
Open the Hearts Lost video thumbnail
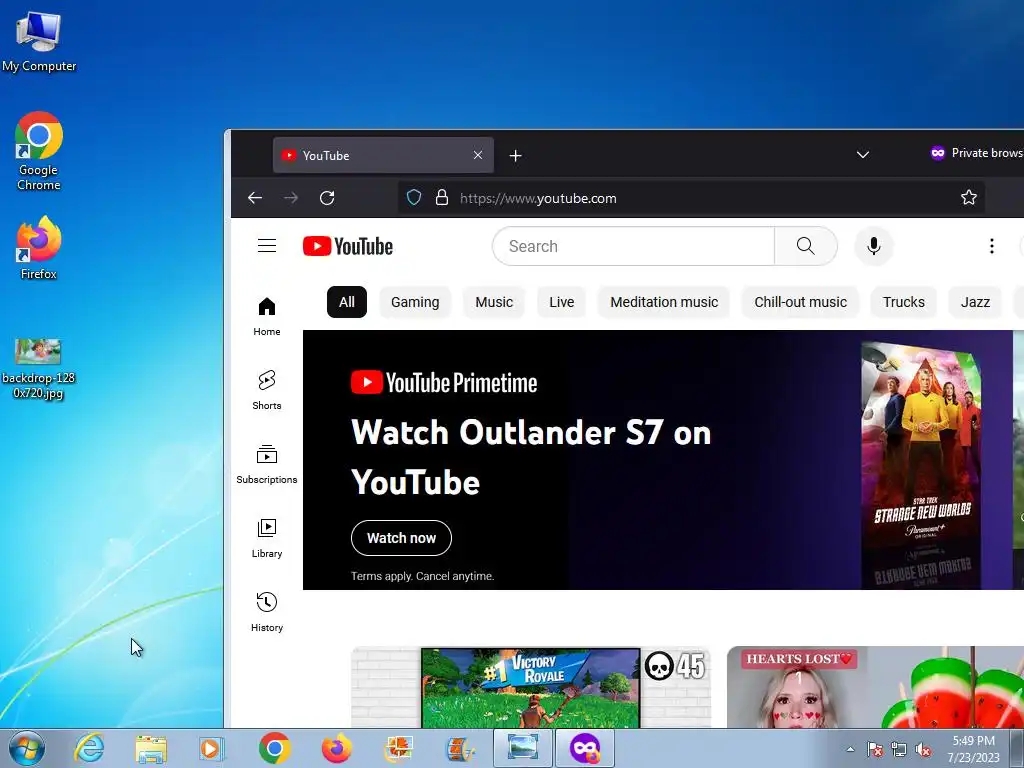875,687
